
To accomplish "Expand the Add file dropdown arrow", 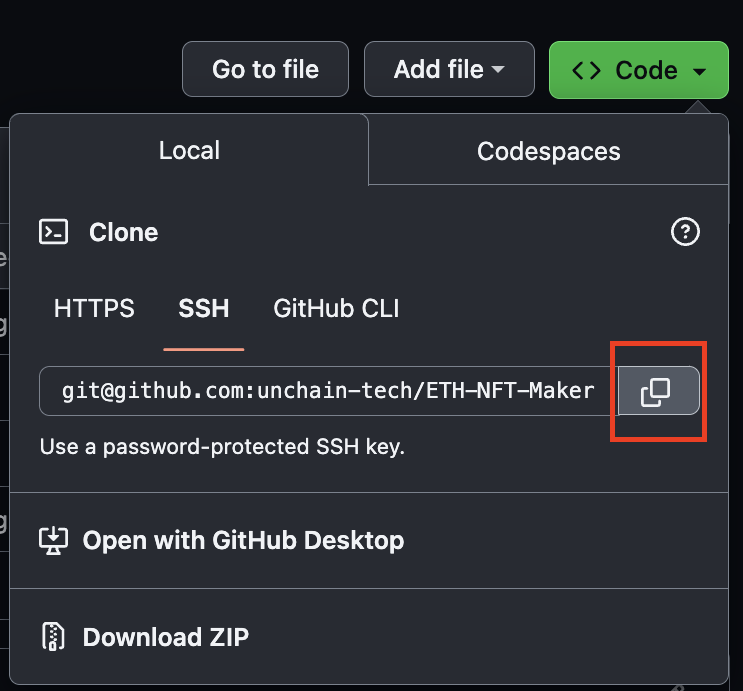I will (498, 70).
